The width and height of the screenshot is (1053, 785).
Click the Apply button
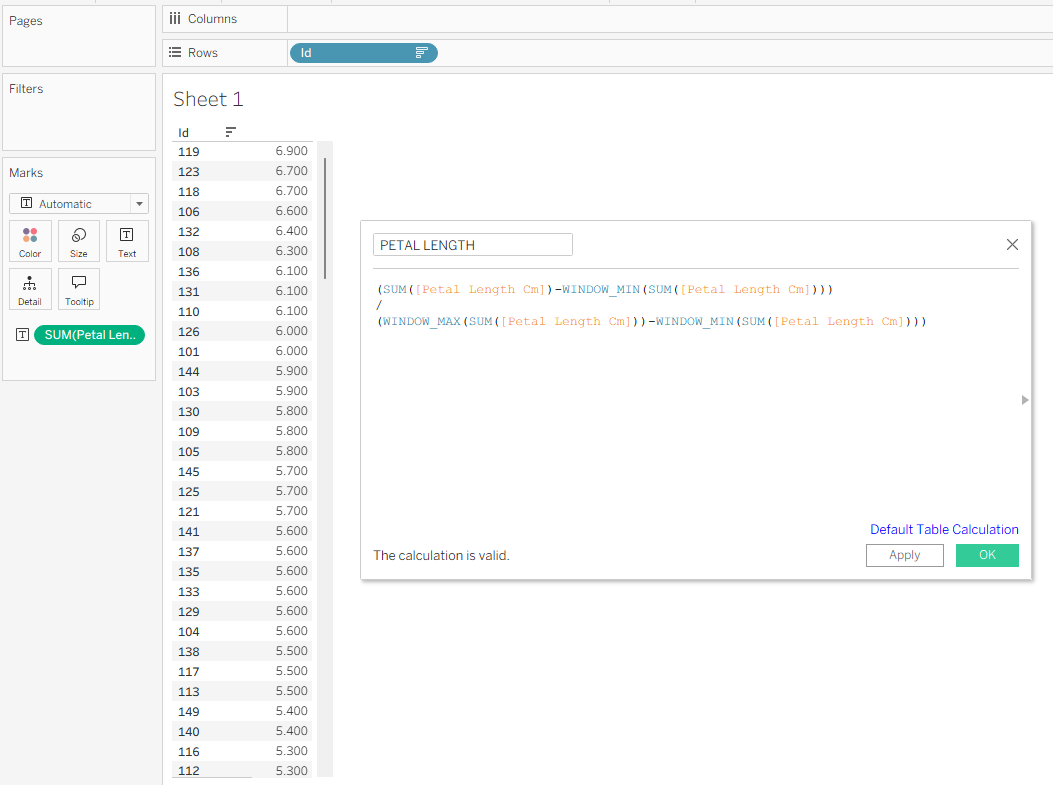(x=904, y=555)
